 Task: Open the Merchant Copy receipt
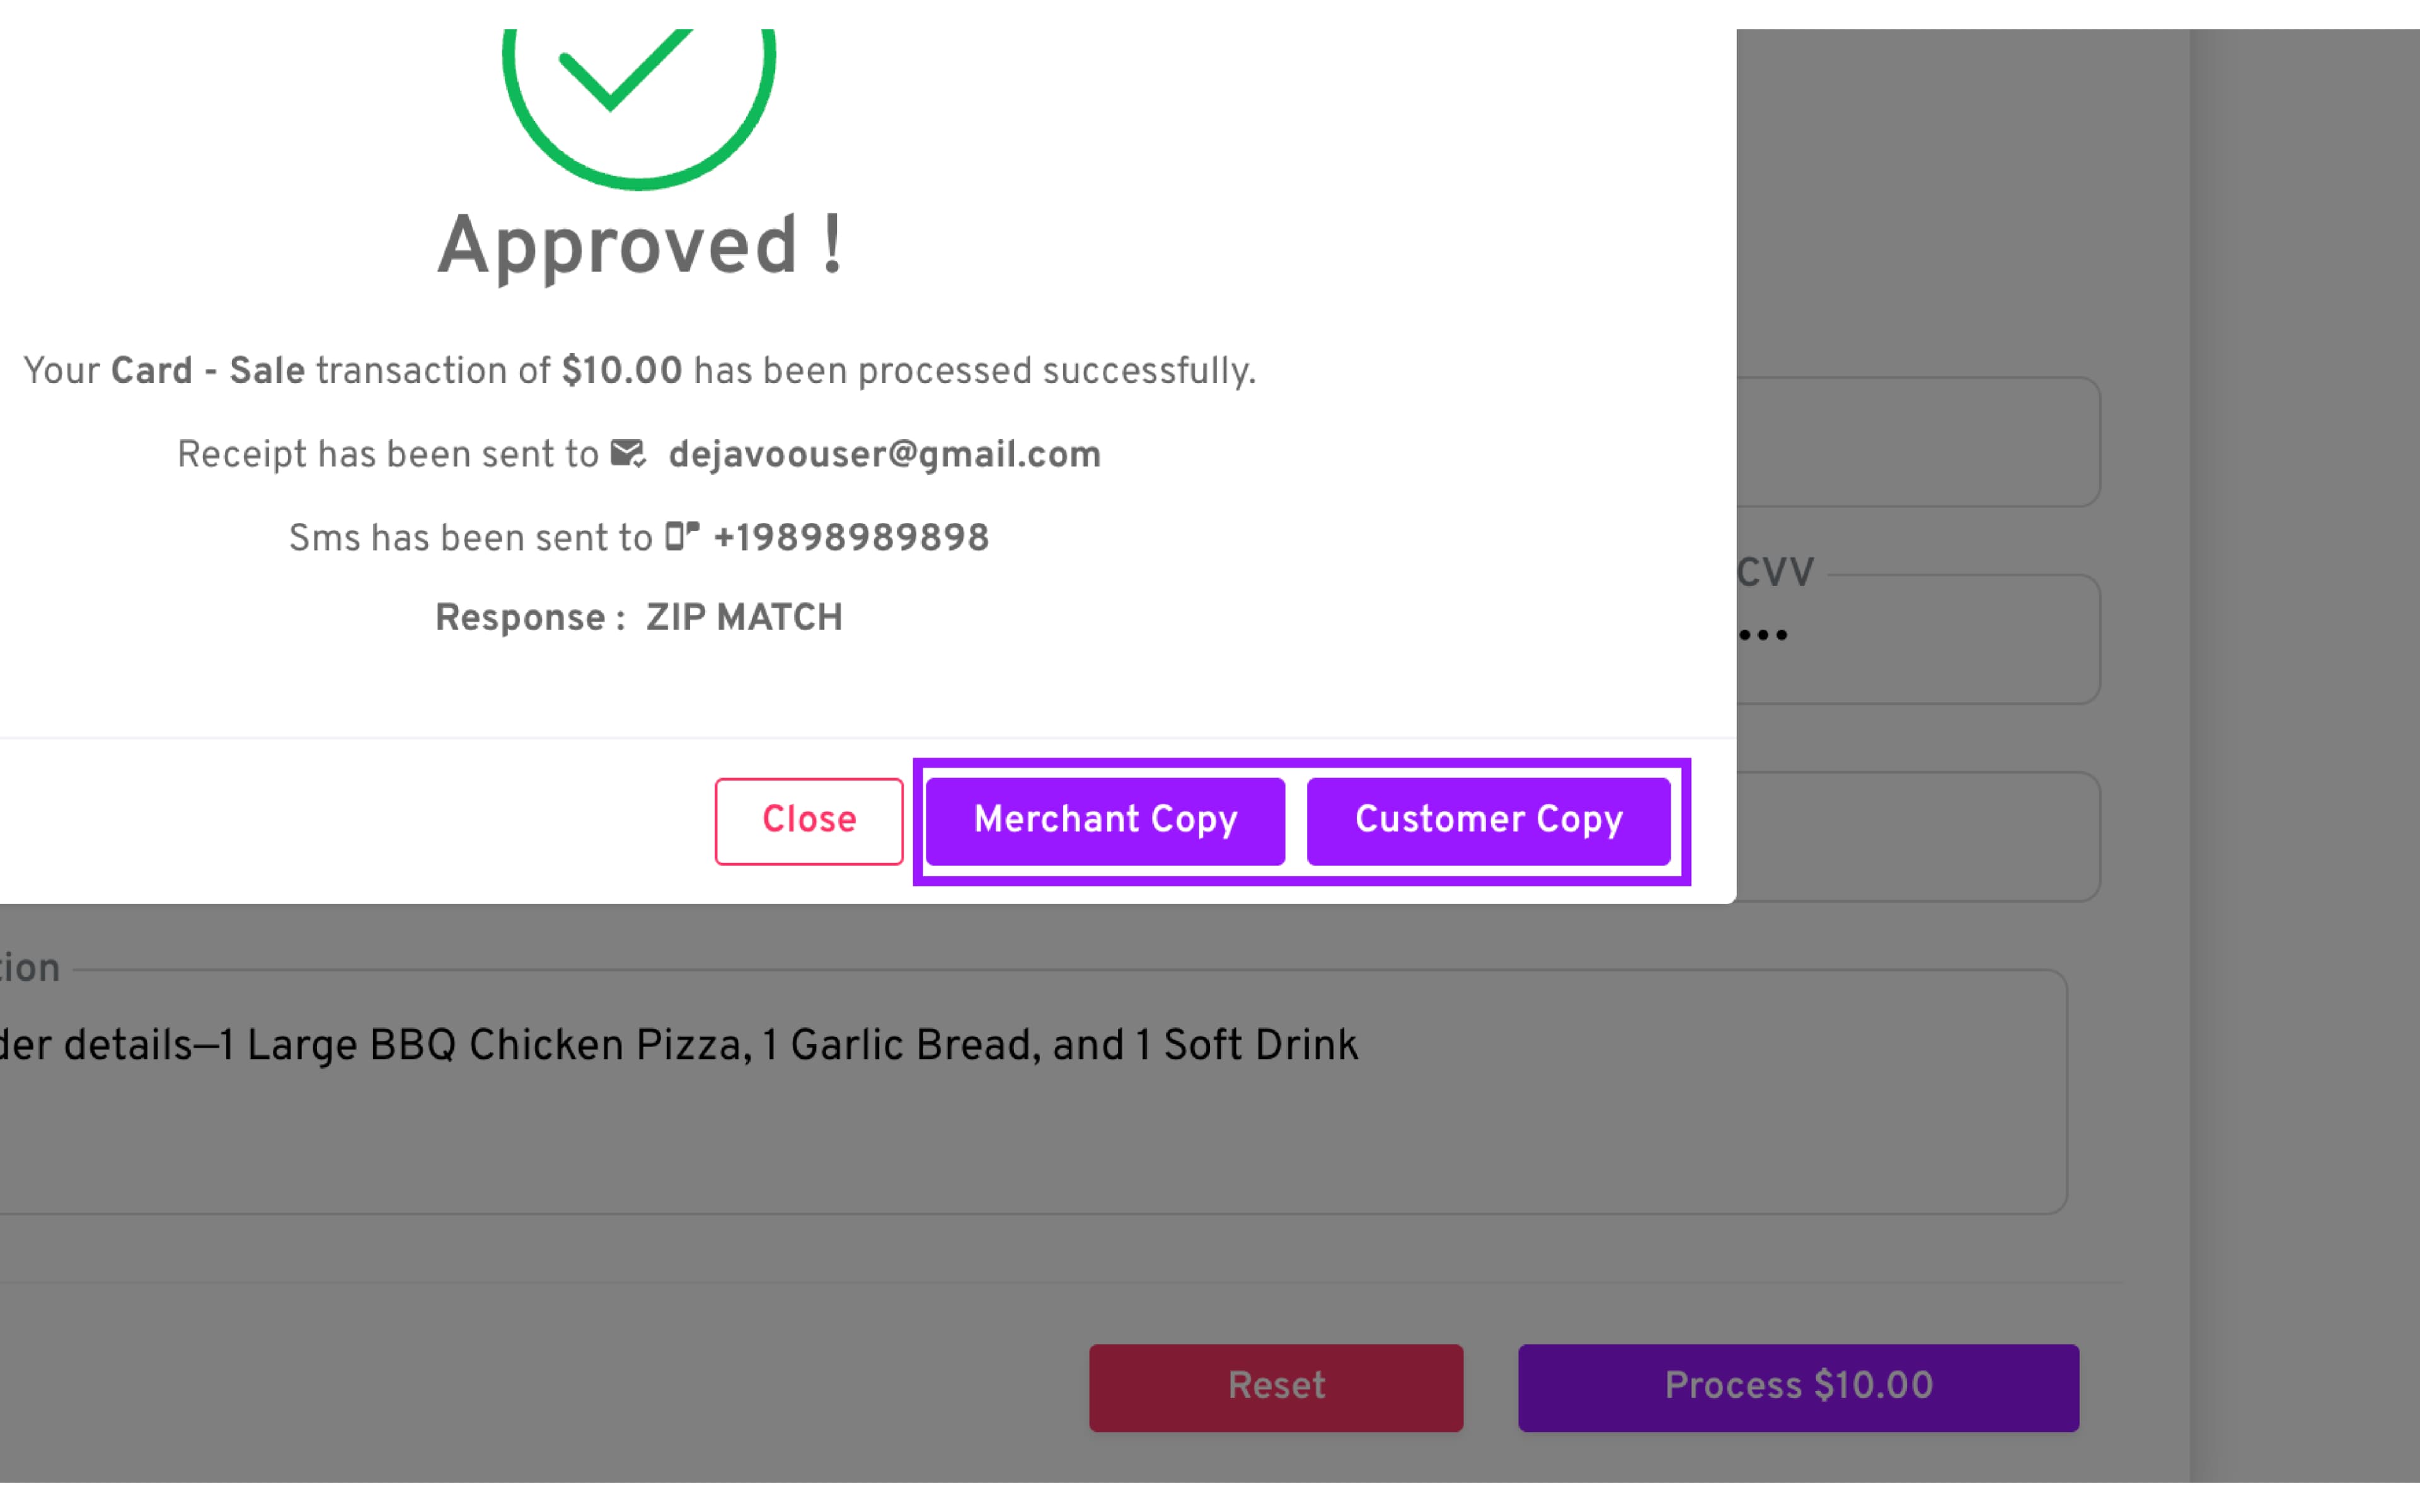pos(1105,821)
